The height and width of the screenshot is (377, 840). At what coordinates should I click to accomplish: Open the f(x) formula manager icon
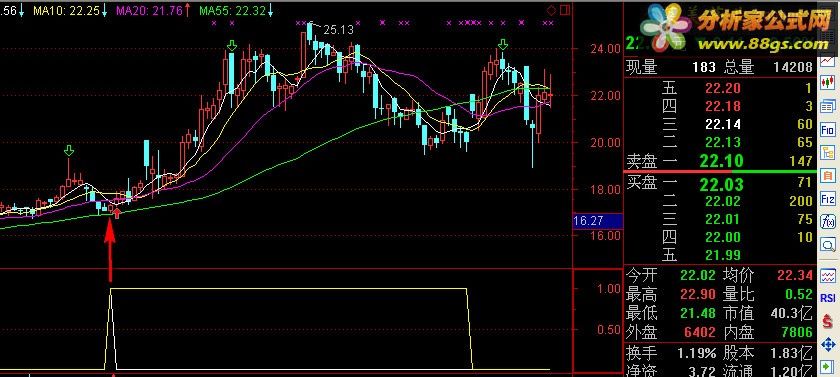828,222
